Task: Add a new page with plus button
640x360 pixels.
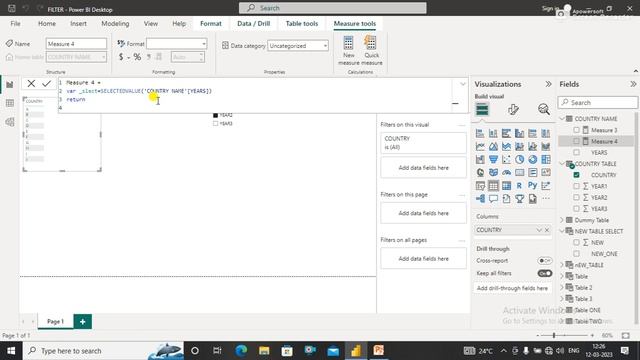Action: [x=82, y=322]
